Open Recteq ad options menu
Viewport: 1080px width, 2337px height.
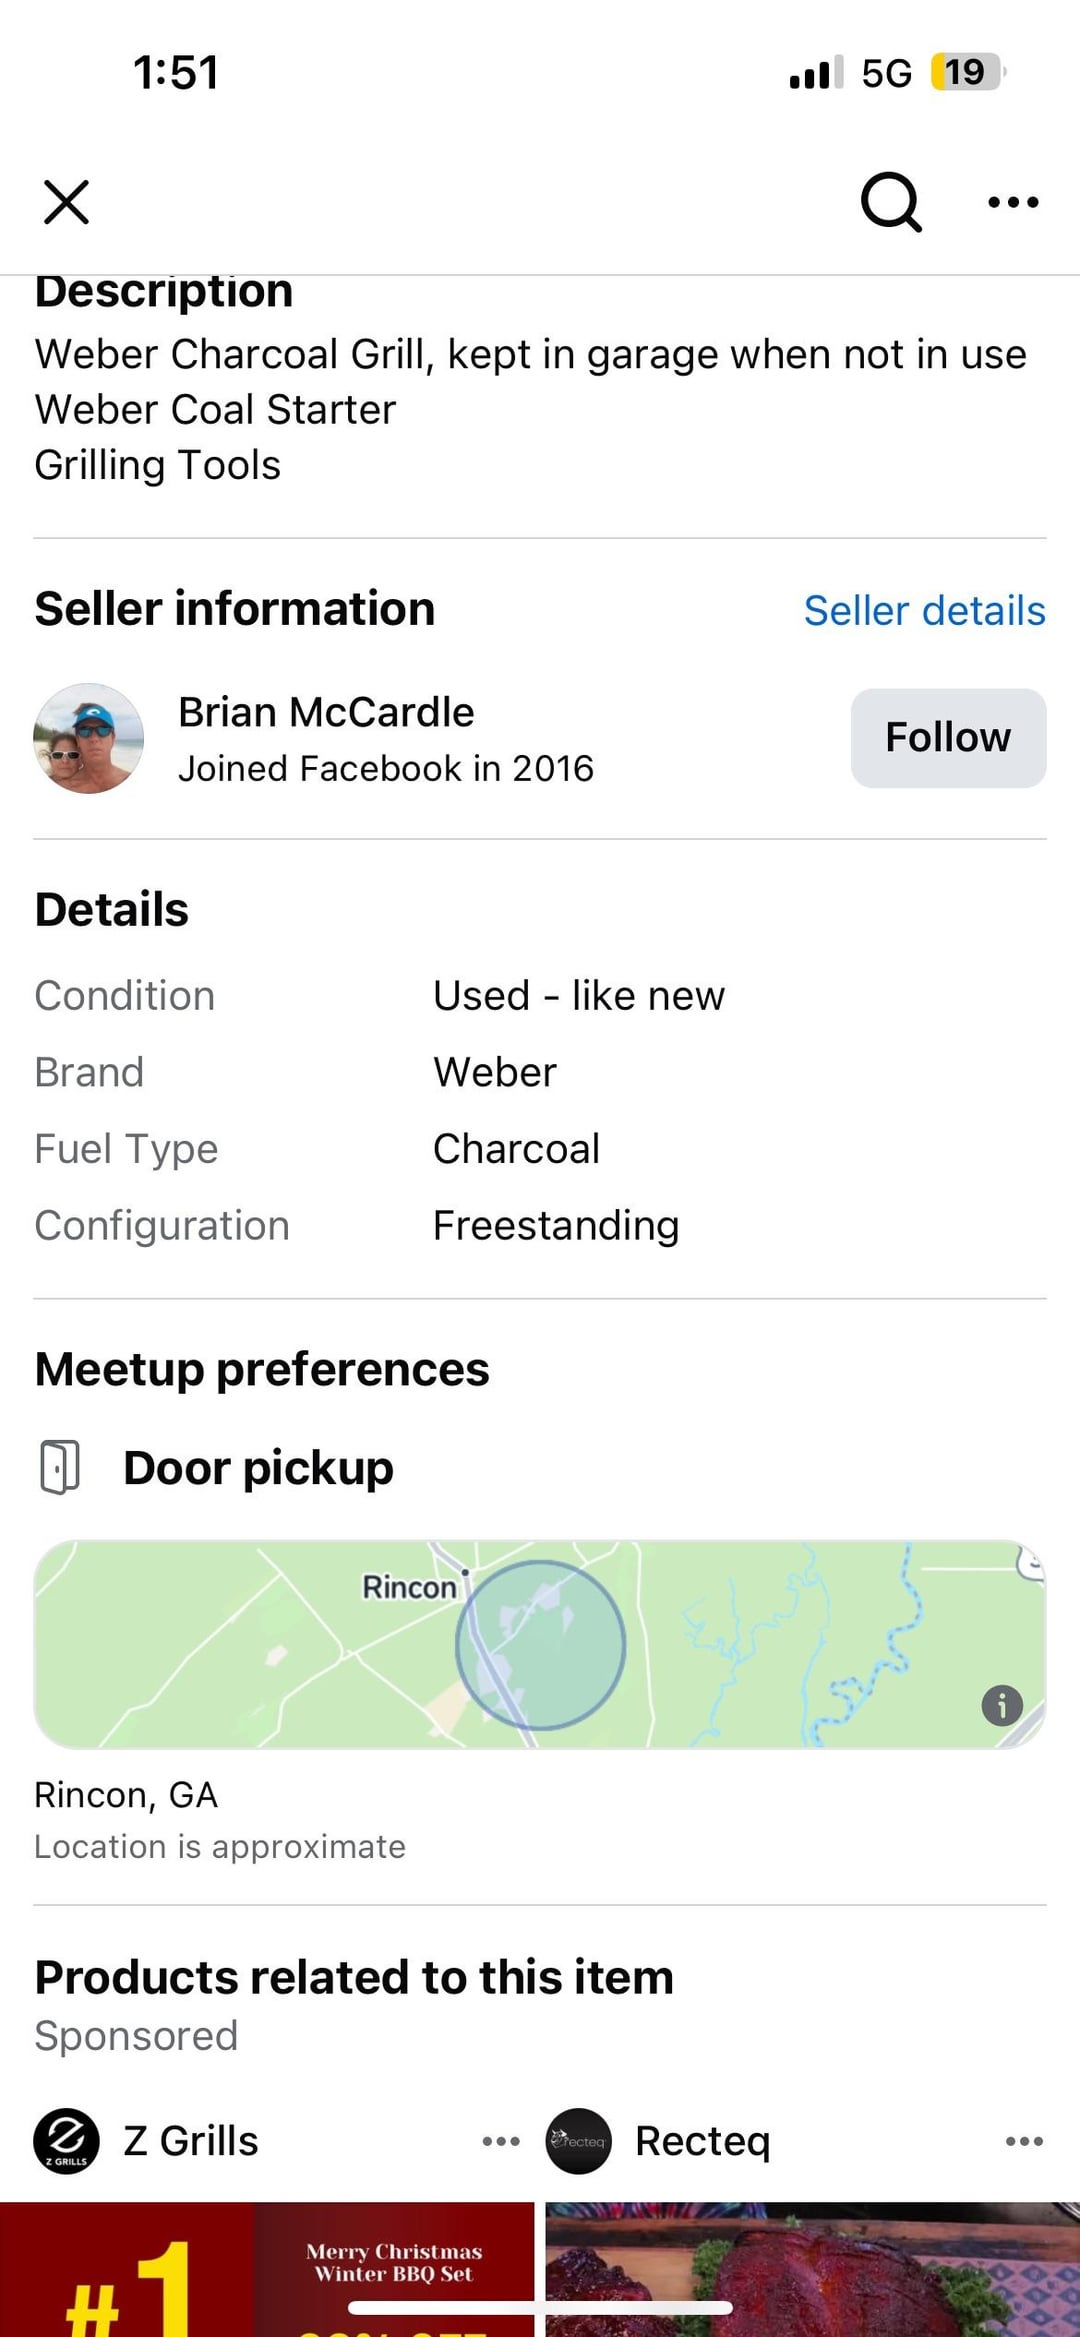(1024, 2142)
